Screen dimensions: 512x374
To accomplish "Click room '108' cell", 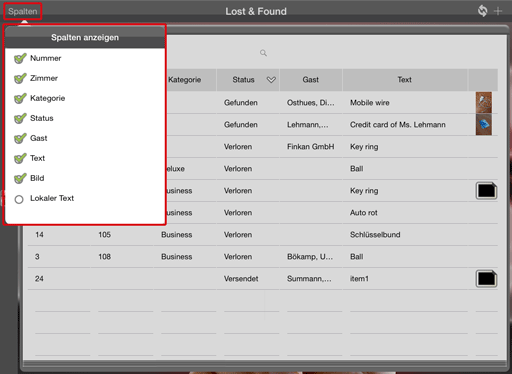I will click(104, 257).
